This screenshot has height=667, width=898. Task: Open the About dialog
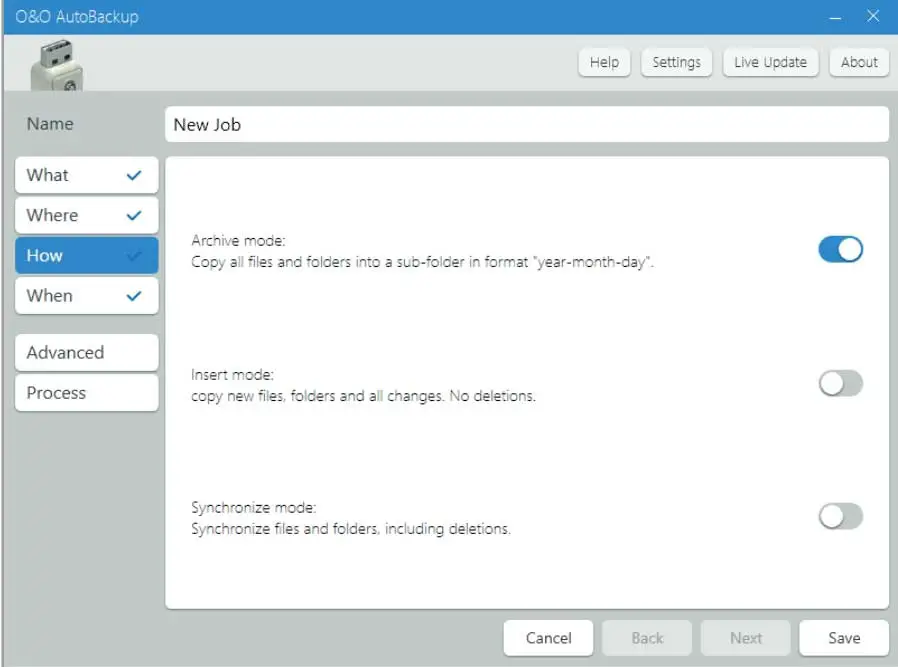[859, 62]
